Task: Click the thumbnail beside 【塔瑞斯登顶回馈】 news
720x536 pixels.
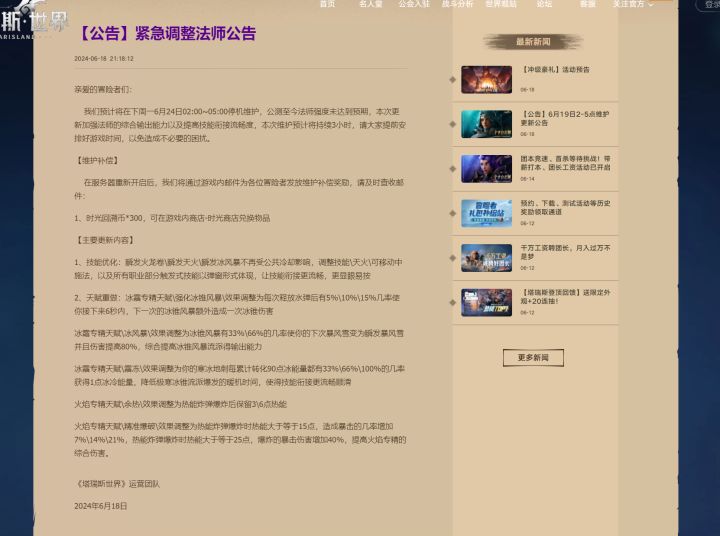Action: coord(486,302)
